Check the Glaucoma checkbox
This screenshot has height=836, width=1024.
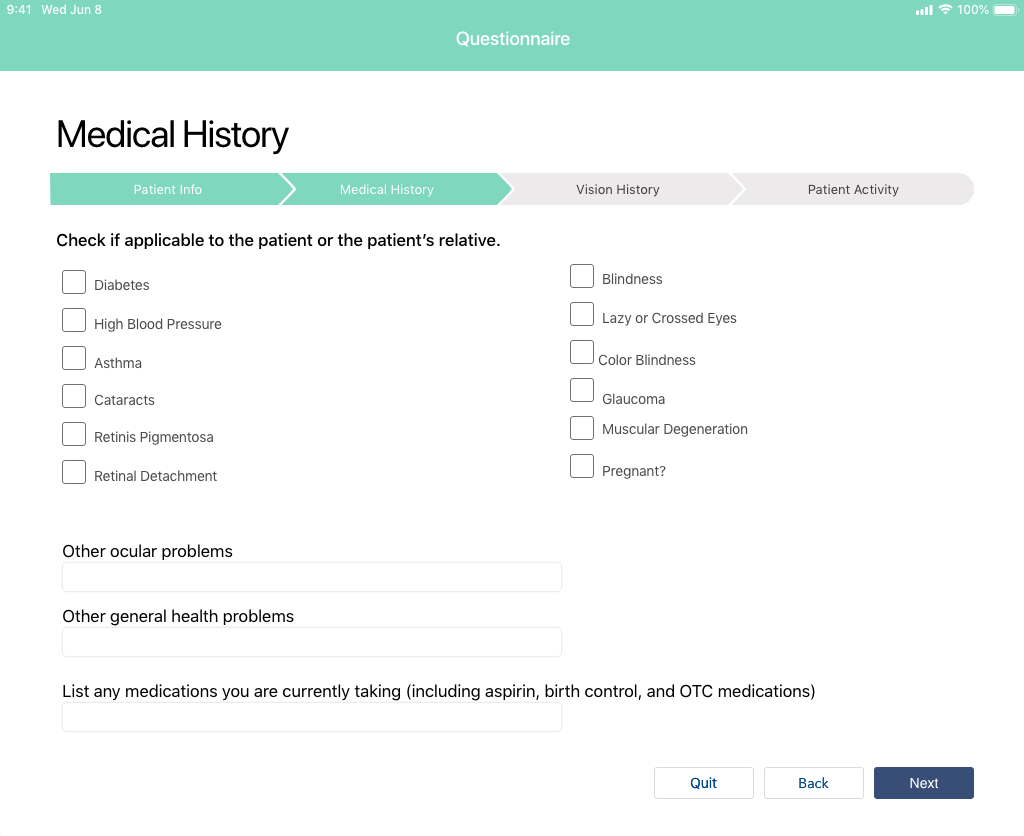pos(582,390)
